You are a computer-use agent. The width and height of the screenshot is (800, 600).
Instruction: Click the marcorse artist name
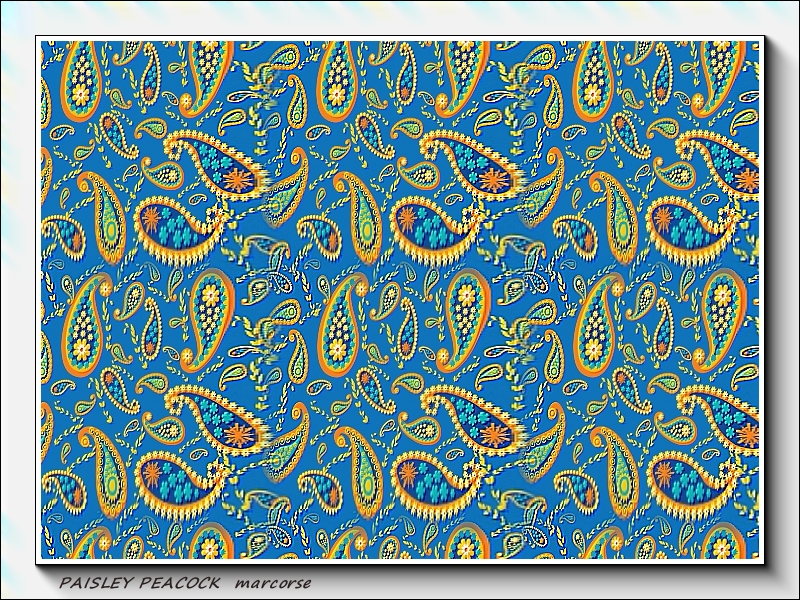273,582
